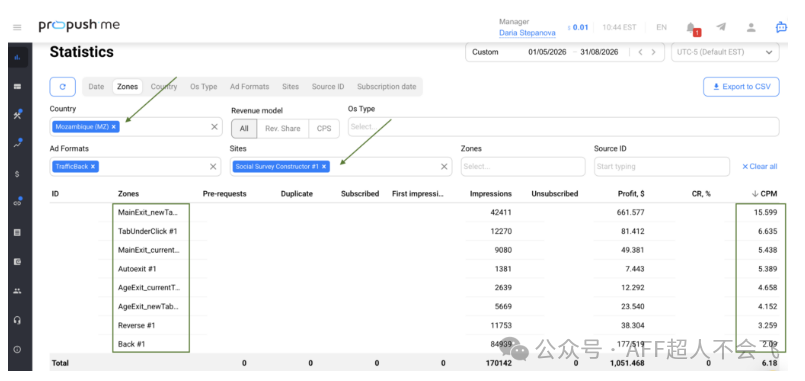Image resolution: width=805 pixels, height=381 pixels.
Task: Open the trend line sidebar icon
Action: click(x=17, y=144)
